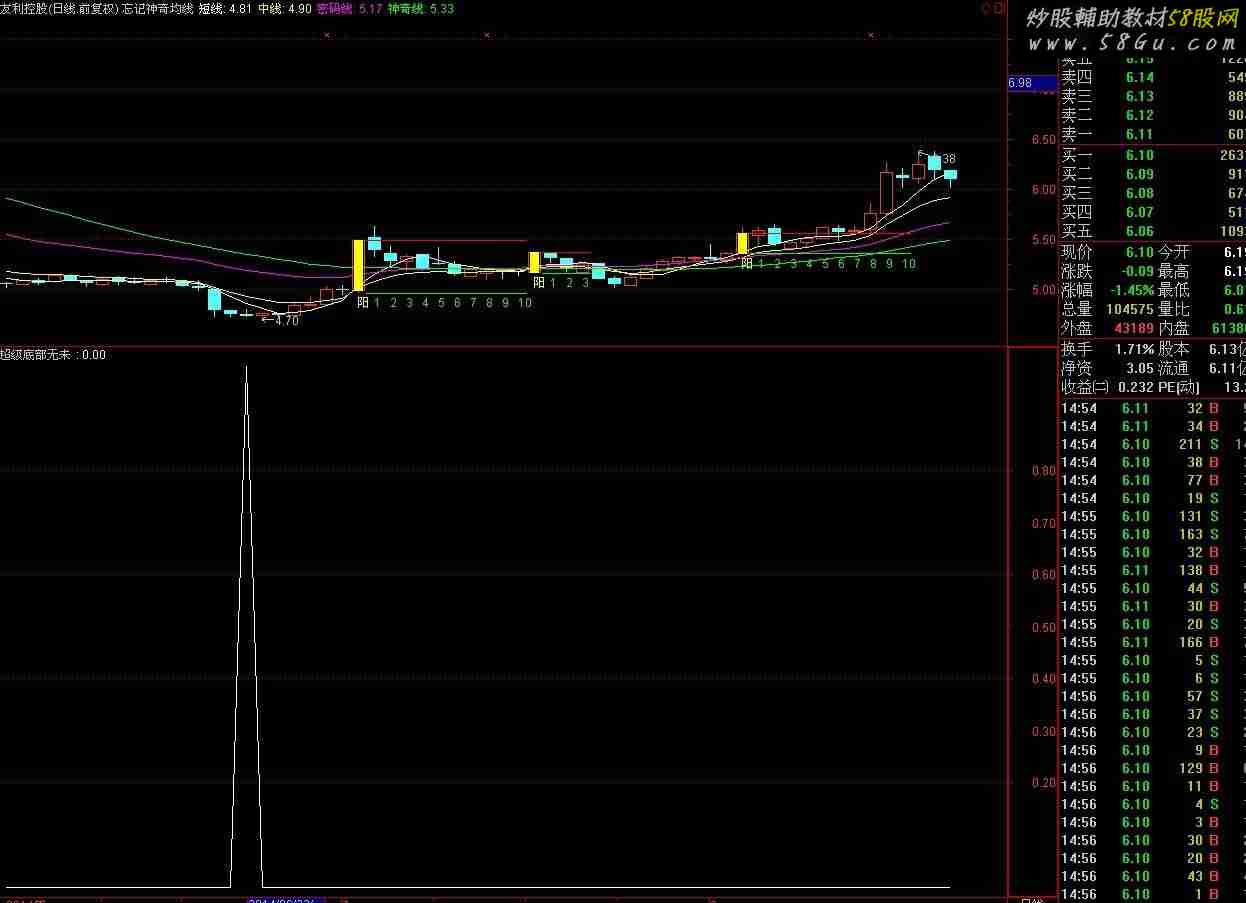Click the 换手 1.71% turnover value
The width and height of the screenshot is (1246, 903).
point(1135,349)
